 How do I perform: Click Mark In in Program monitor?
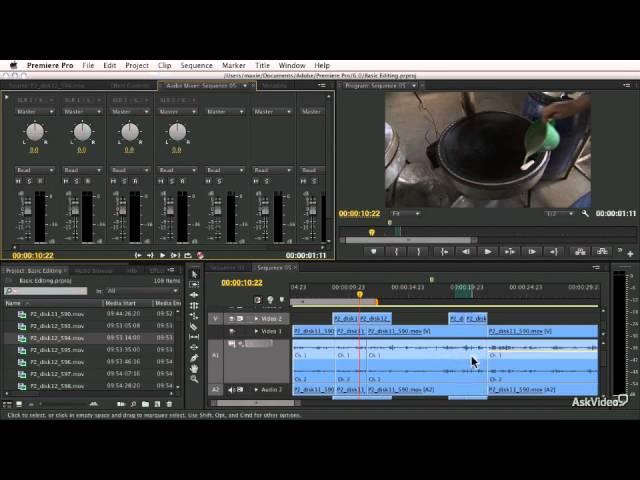396,252
